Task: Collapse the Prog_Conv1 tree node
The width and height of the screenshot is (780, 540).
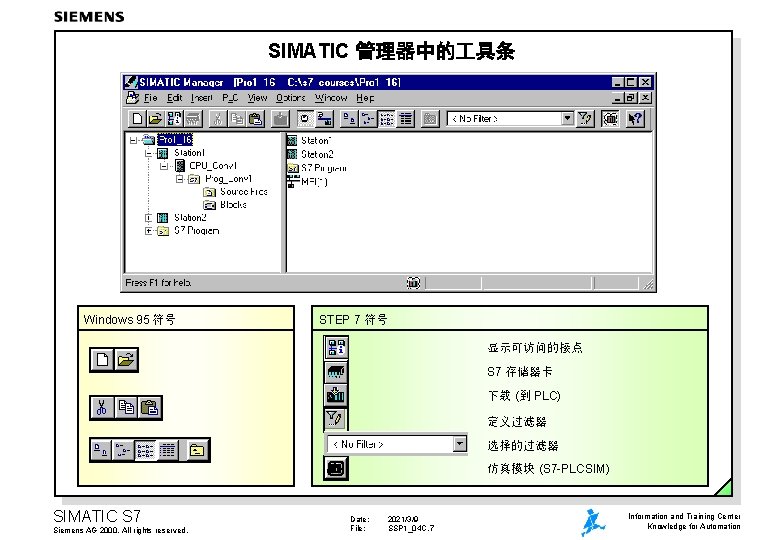Action: 180,179
